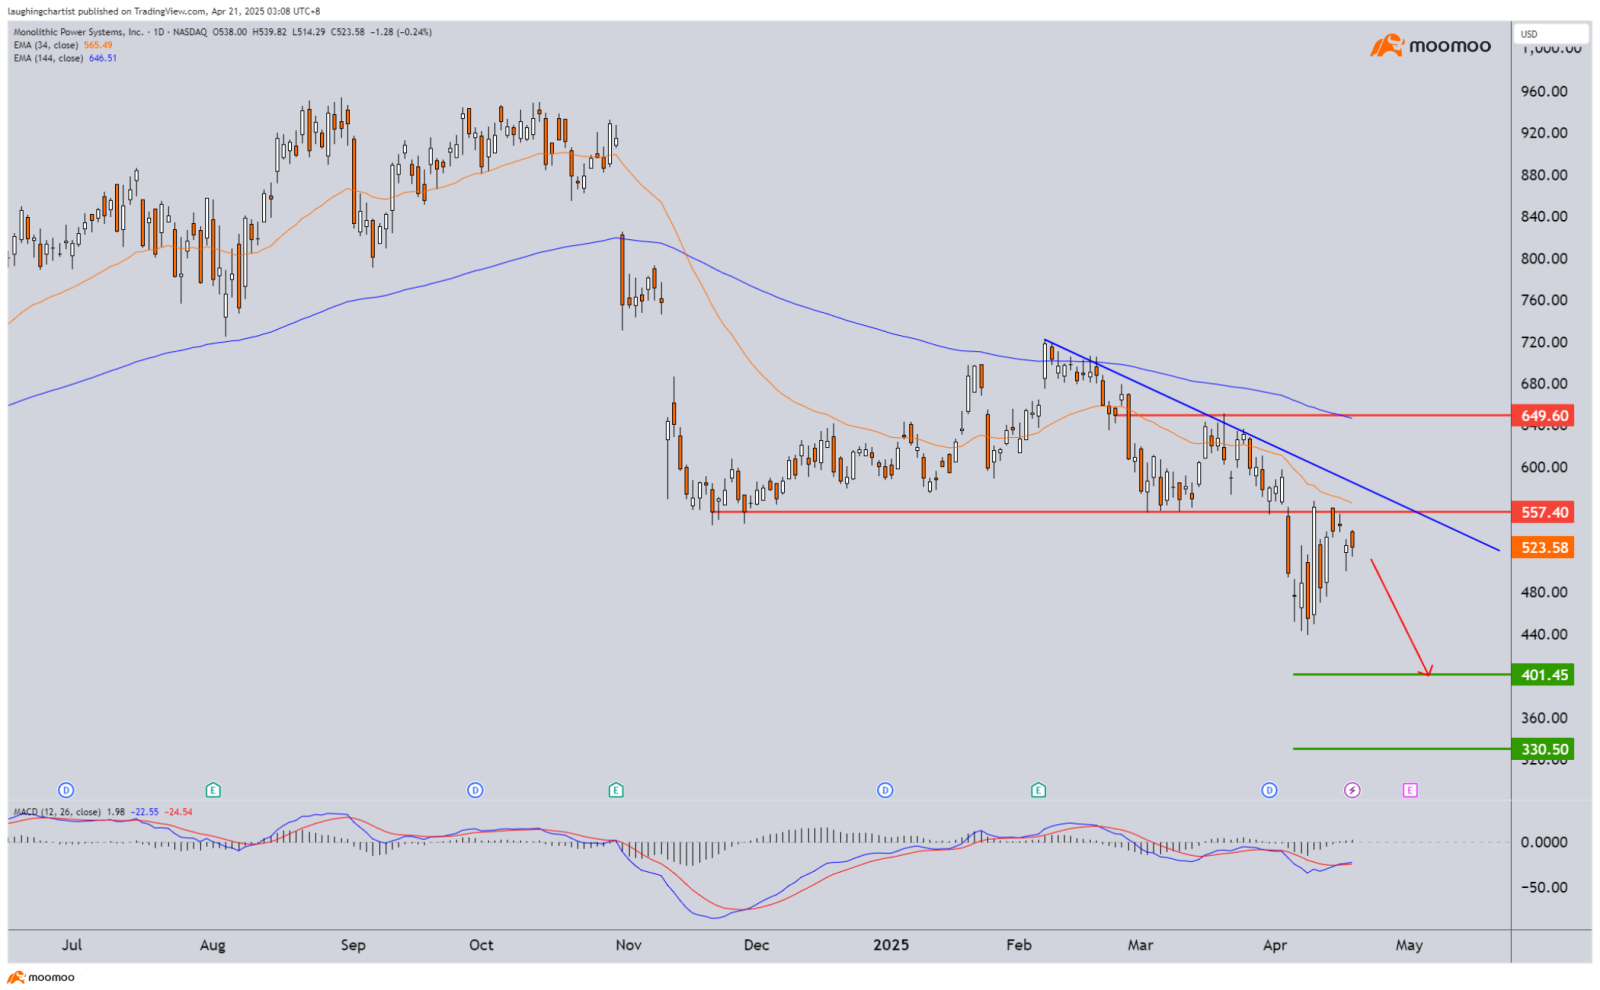The height and width of the screenshot is (990, 1600).
Task: Select the earnings marker before November
Action: [616, 790]
